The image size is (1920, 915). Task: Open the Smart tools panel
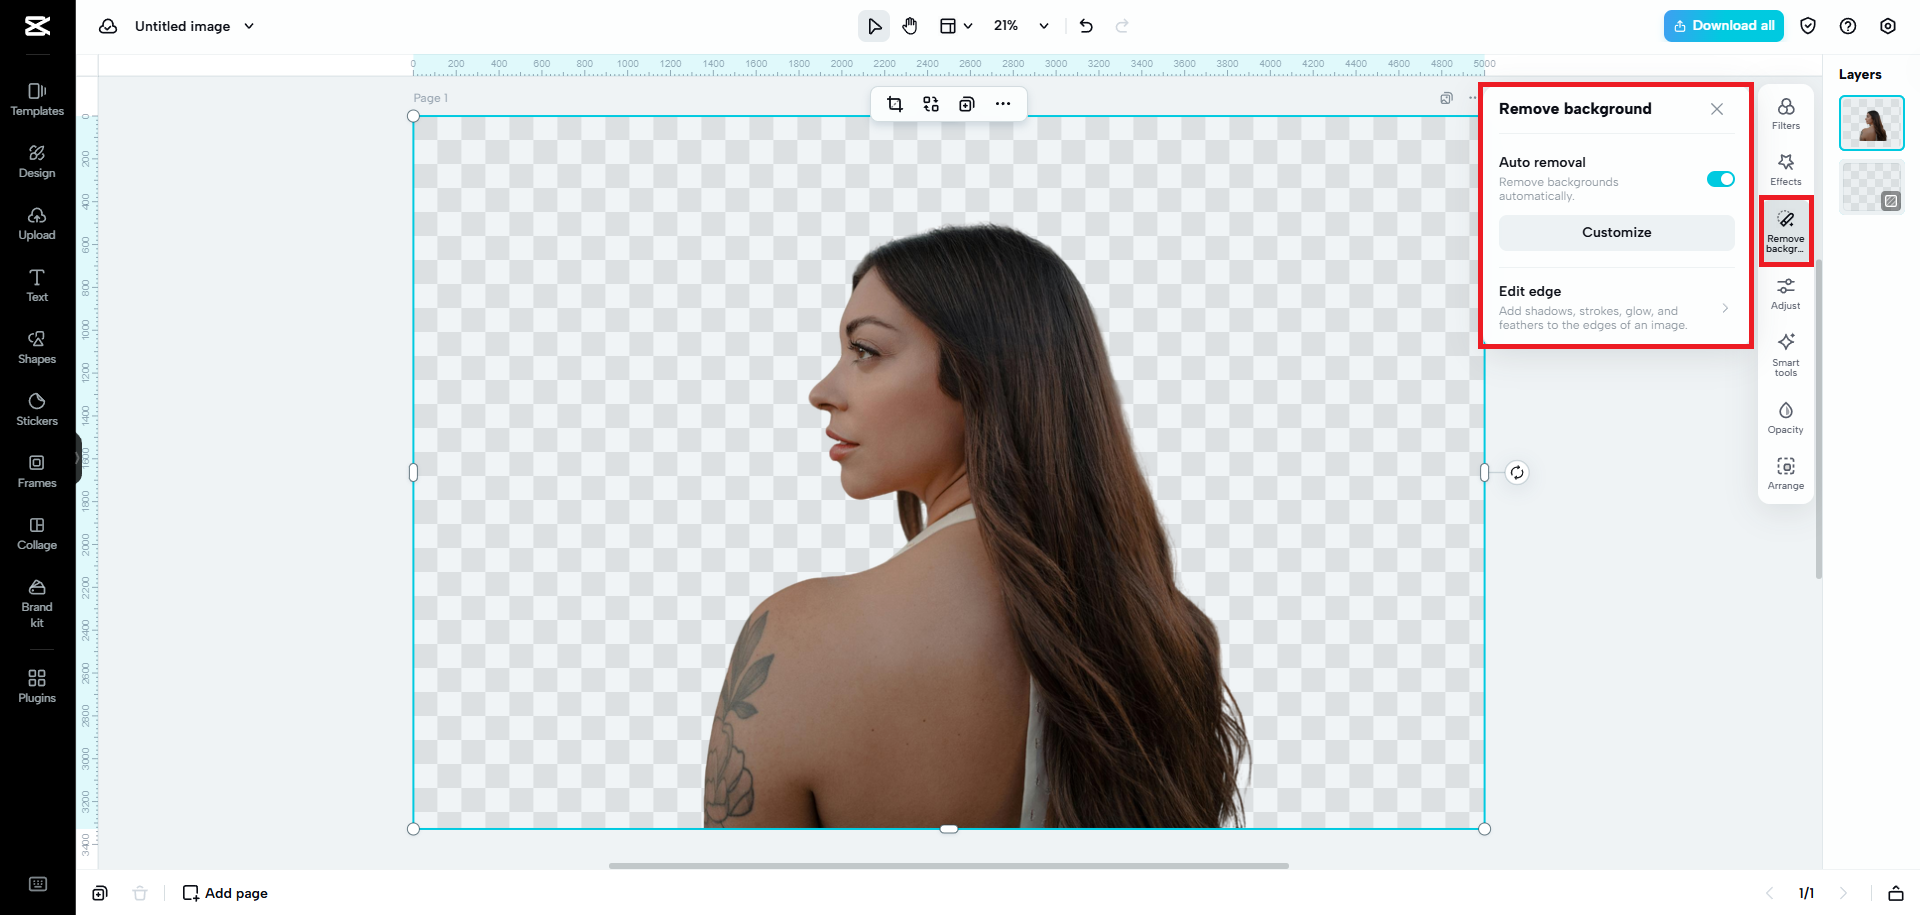pyautogui.click(x=1786, y=356)
